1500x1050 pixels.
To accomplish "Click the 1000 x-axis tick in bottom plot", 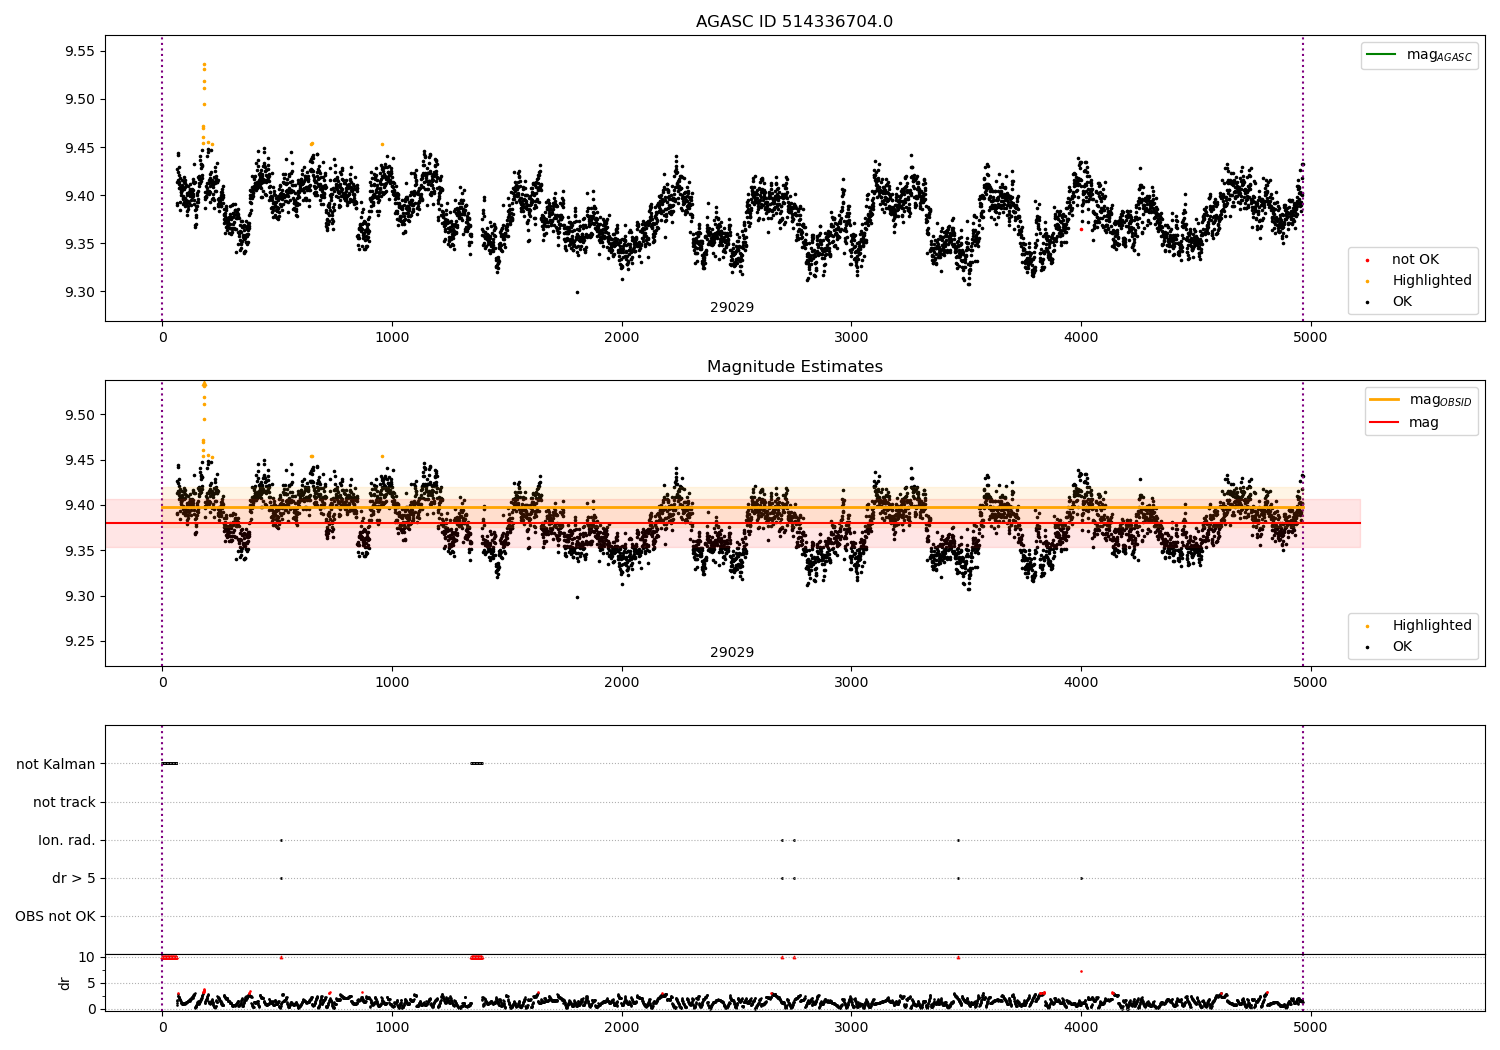I will 392,1026.
